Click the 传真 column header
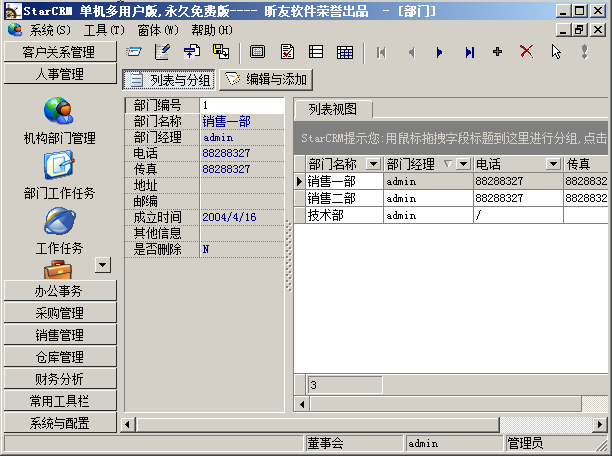The width and height of the screenshot is (612, 456). point(586,164)
